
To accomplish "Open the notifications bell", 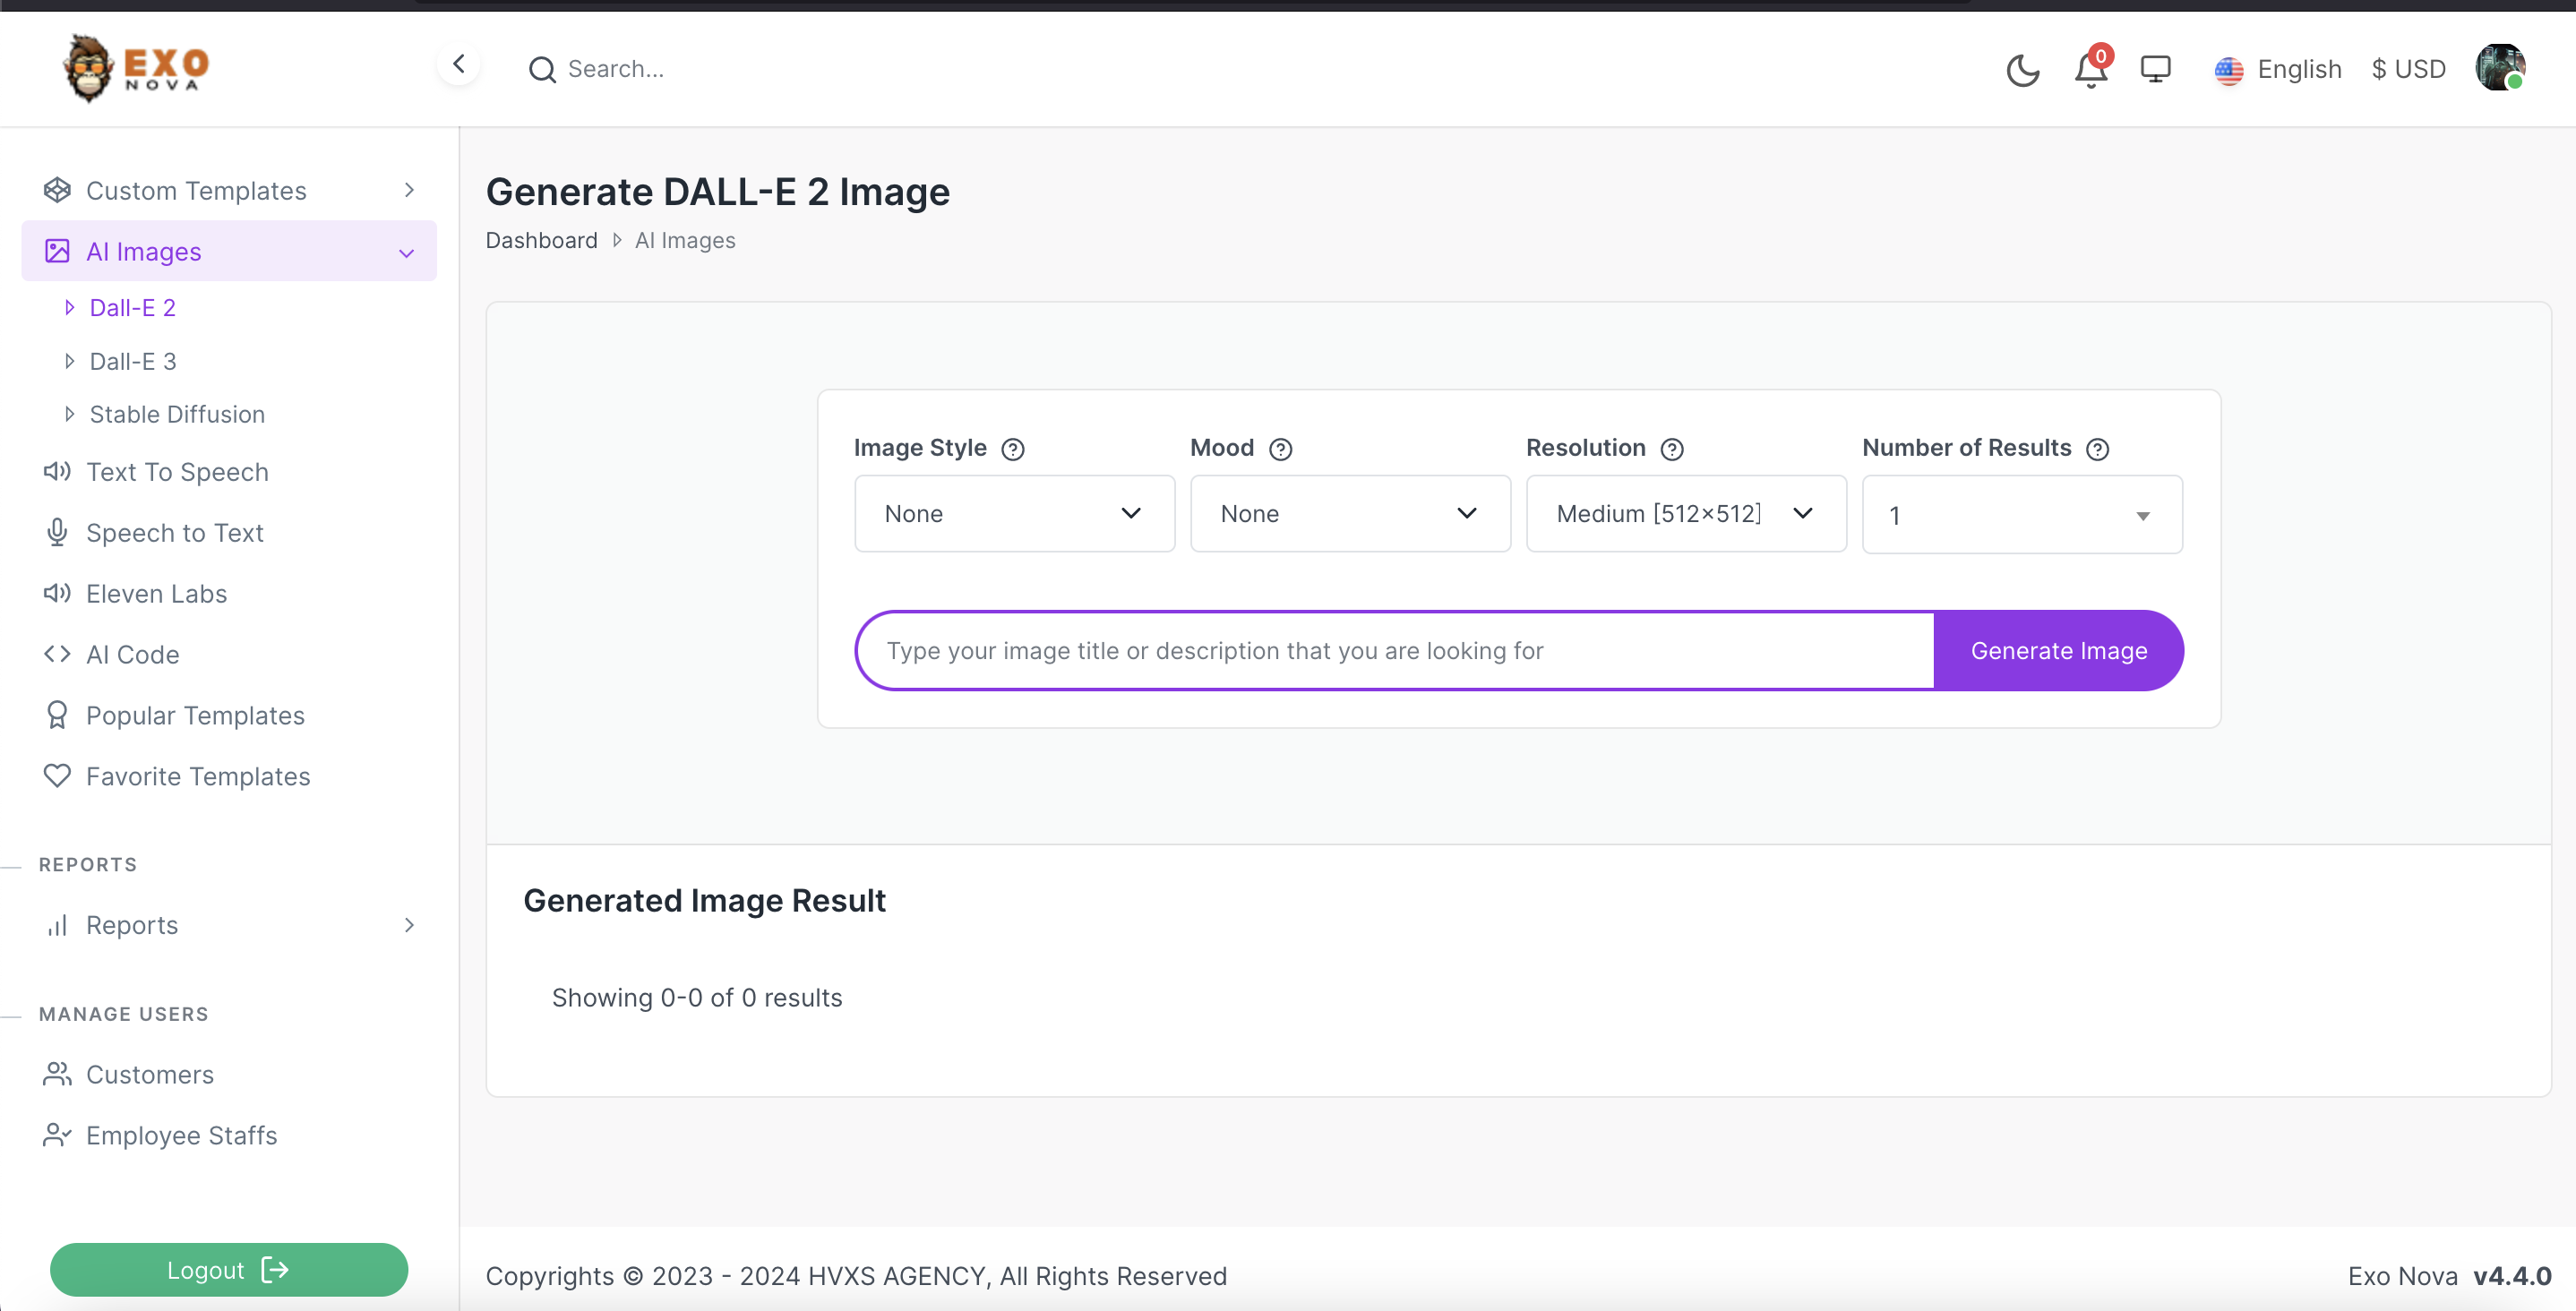I will tap(2090, 70).
